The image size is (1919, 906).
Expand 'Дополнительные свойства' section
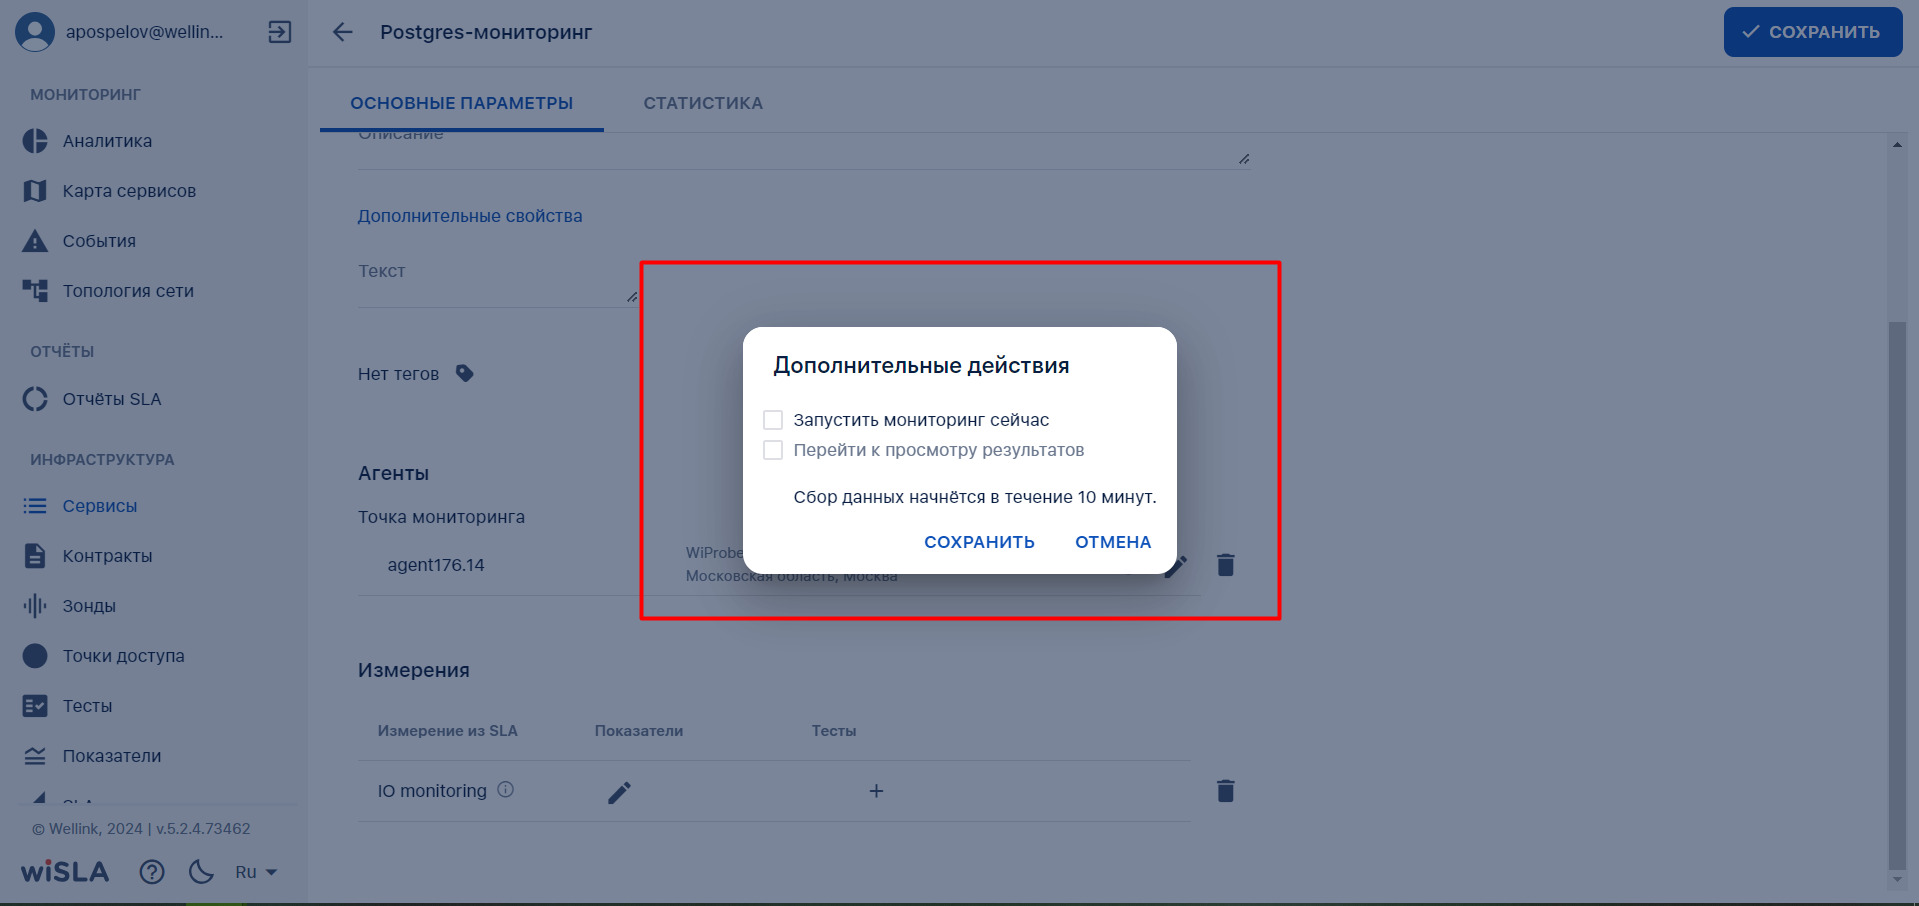470,216
